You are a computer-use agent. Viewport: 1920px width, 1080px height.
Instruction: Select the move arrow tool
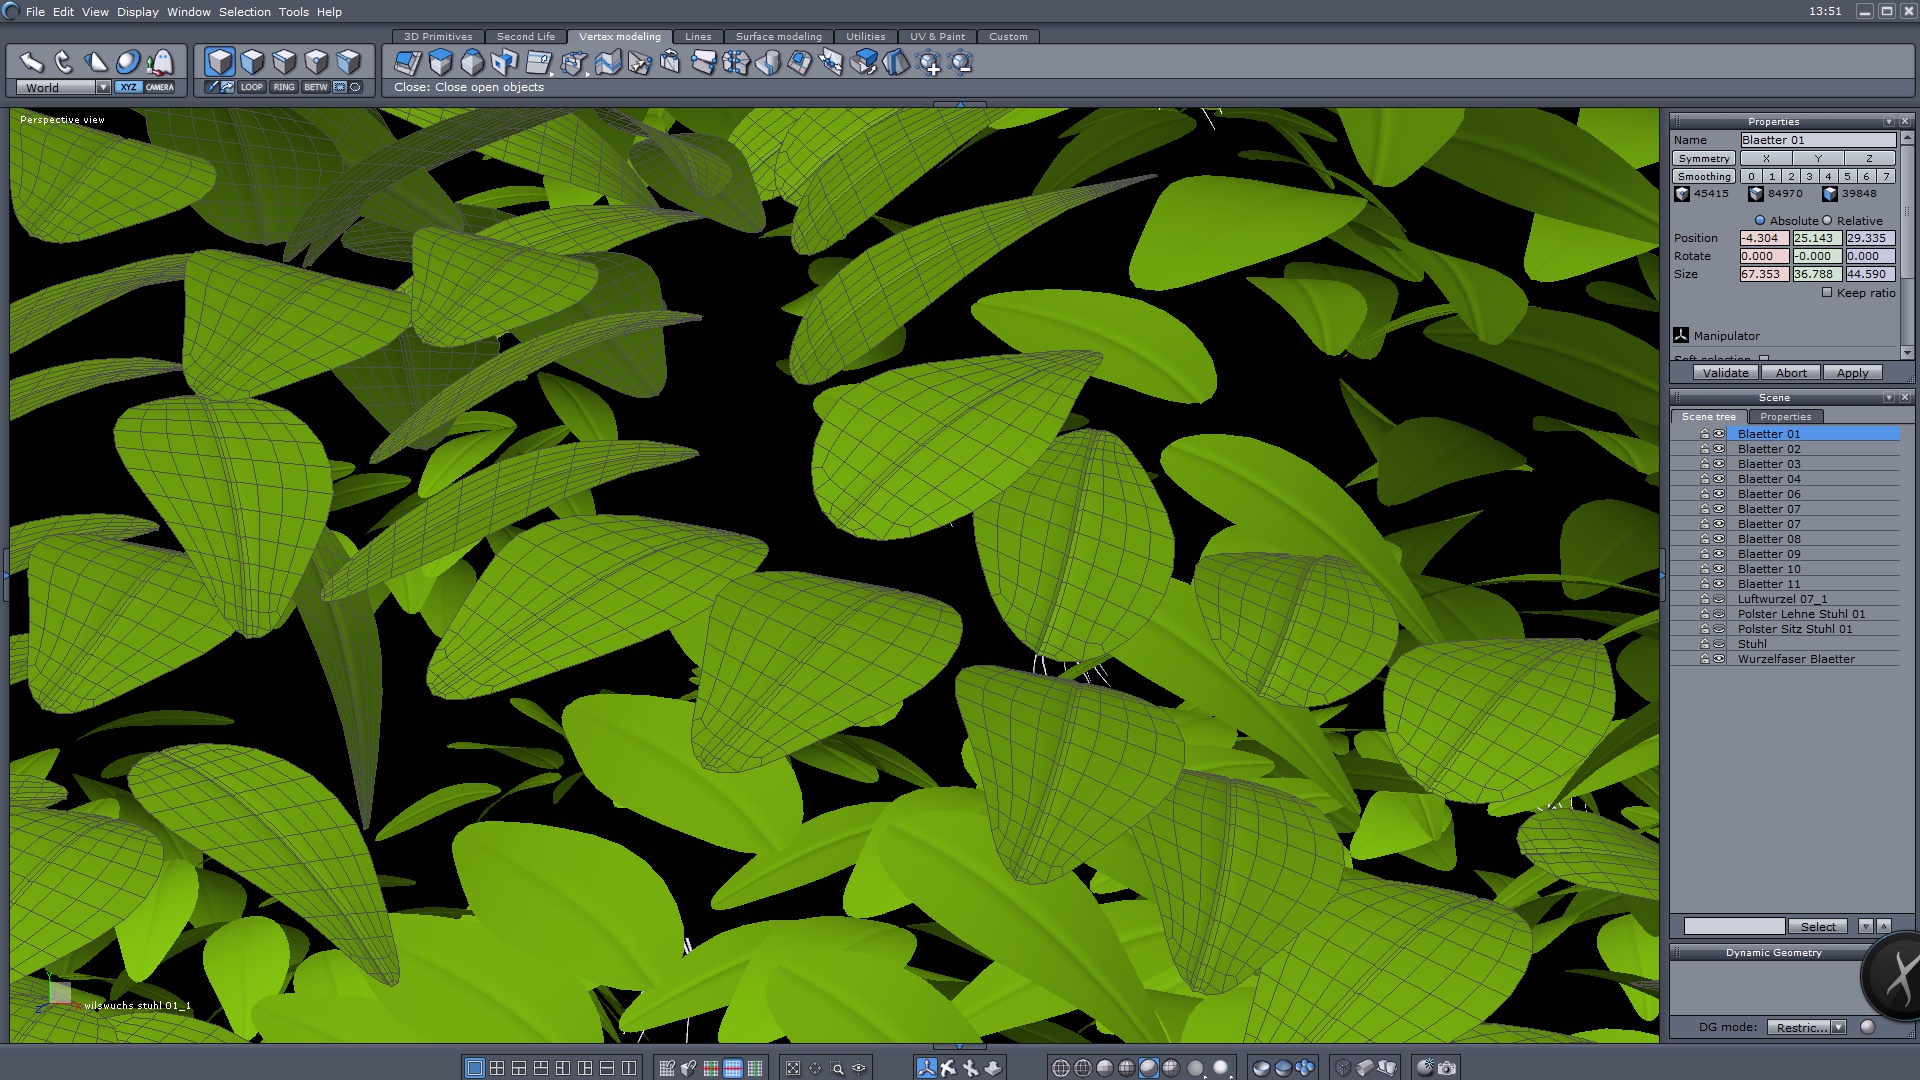tap(32, 62)
